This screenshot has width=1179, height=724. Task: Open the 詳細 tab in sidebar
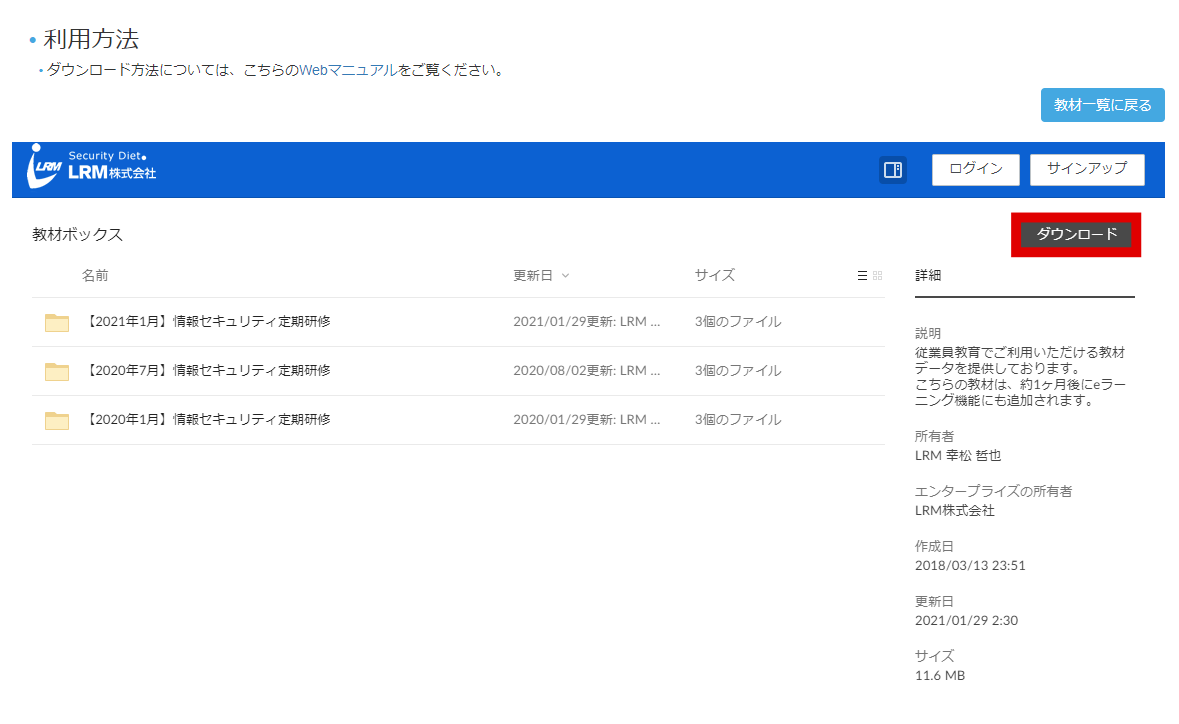pos(928,275)
